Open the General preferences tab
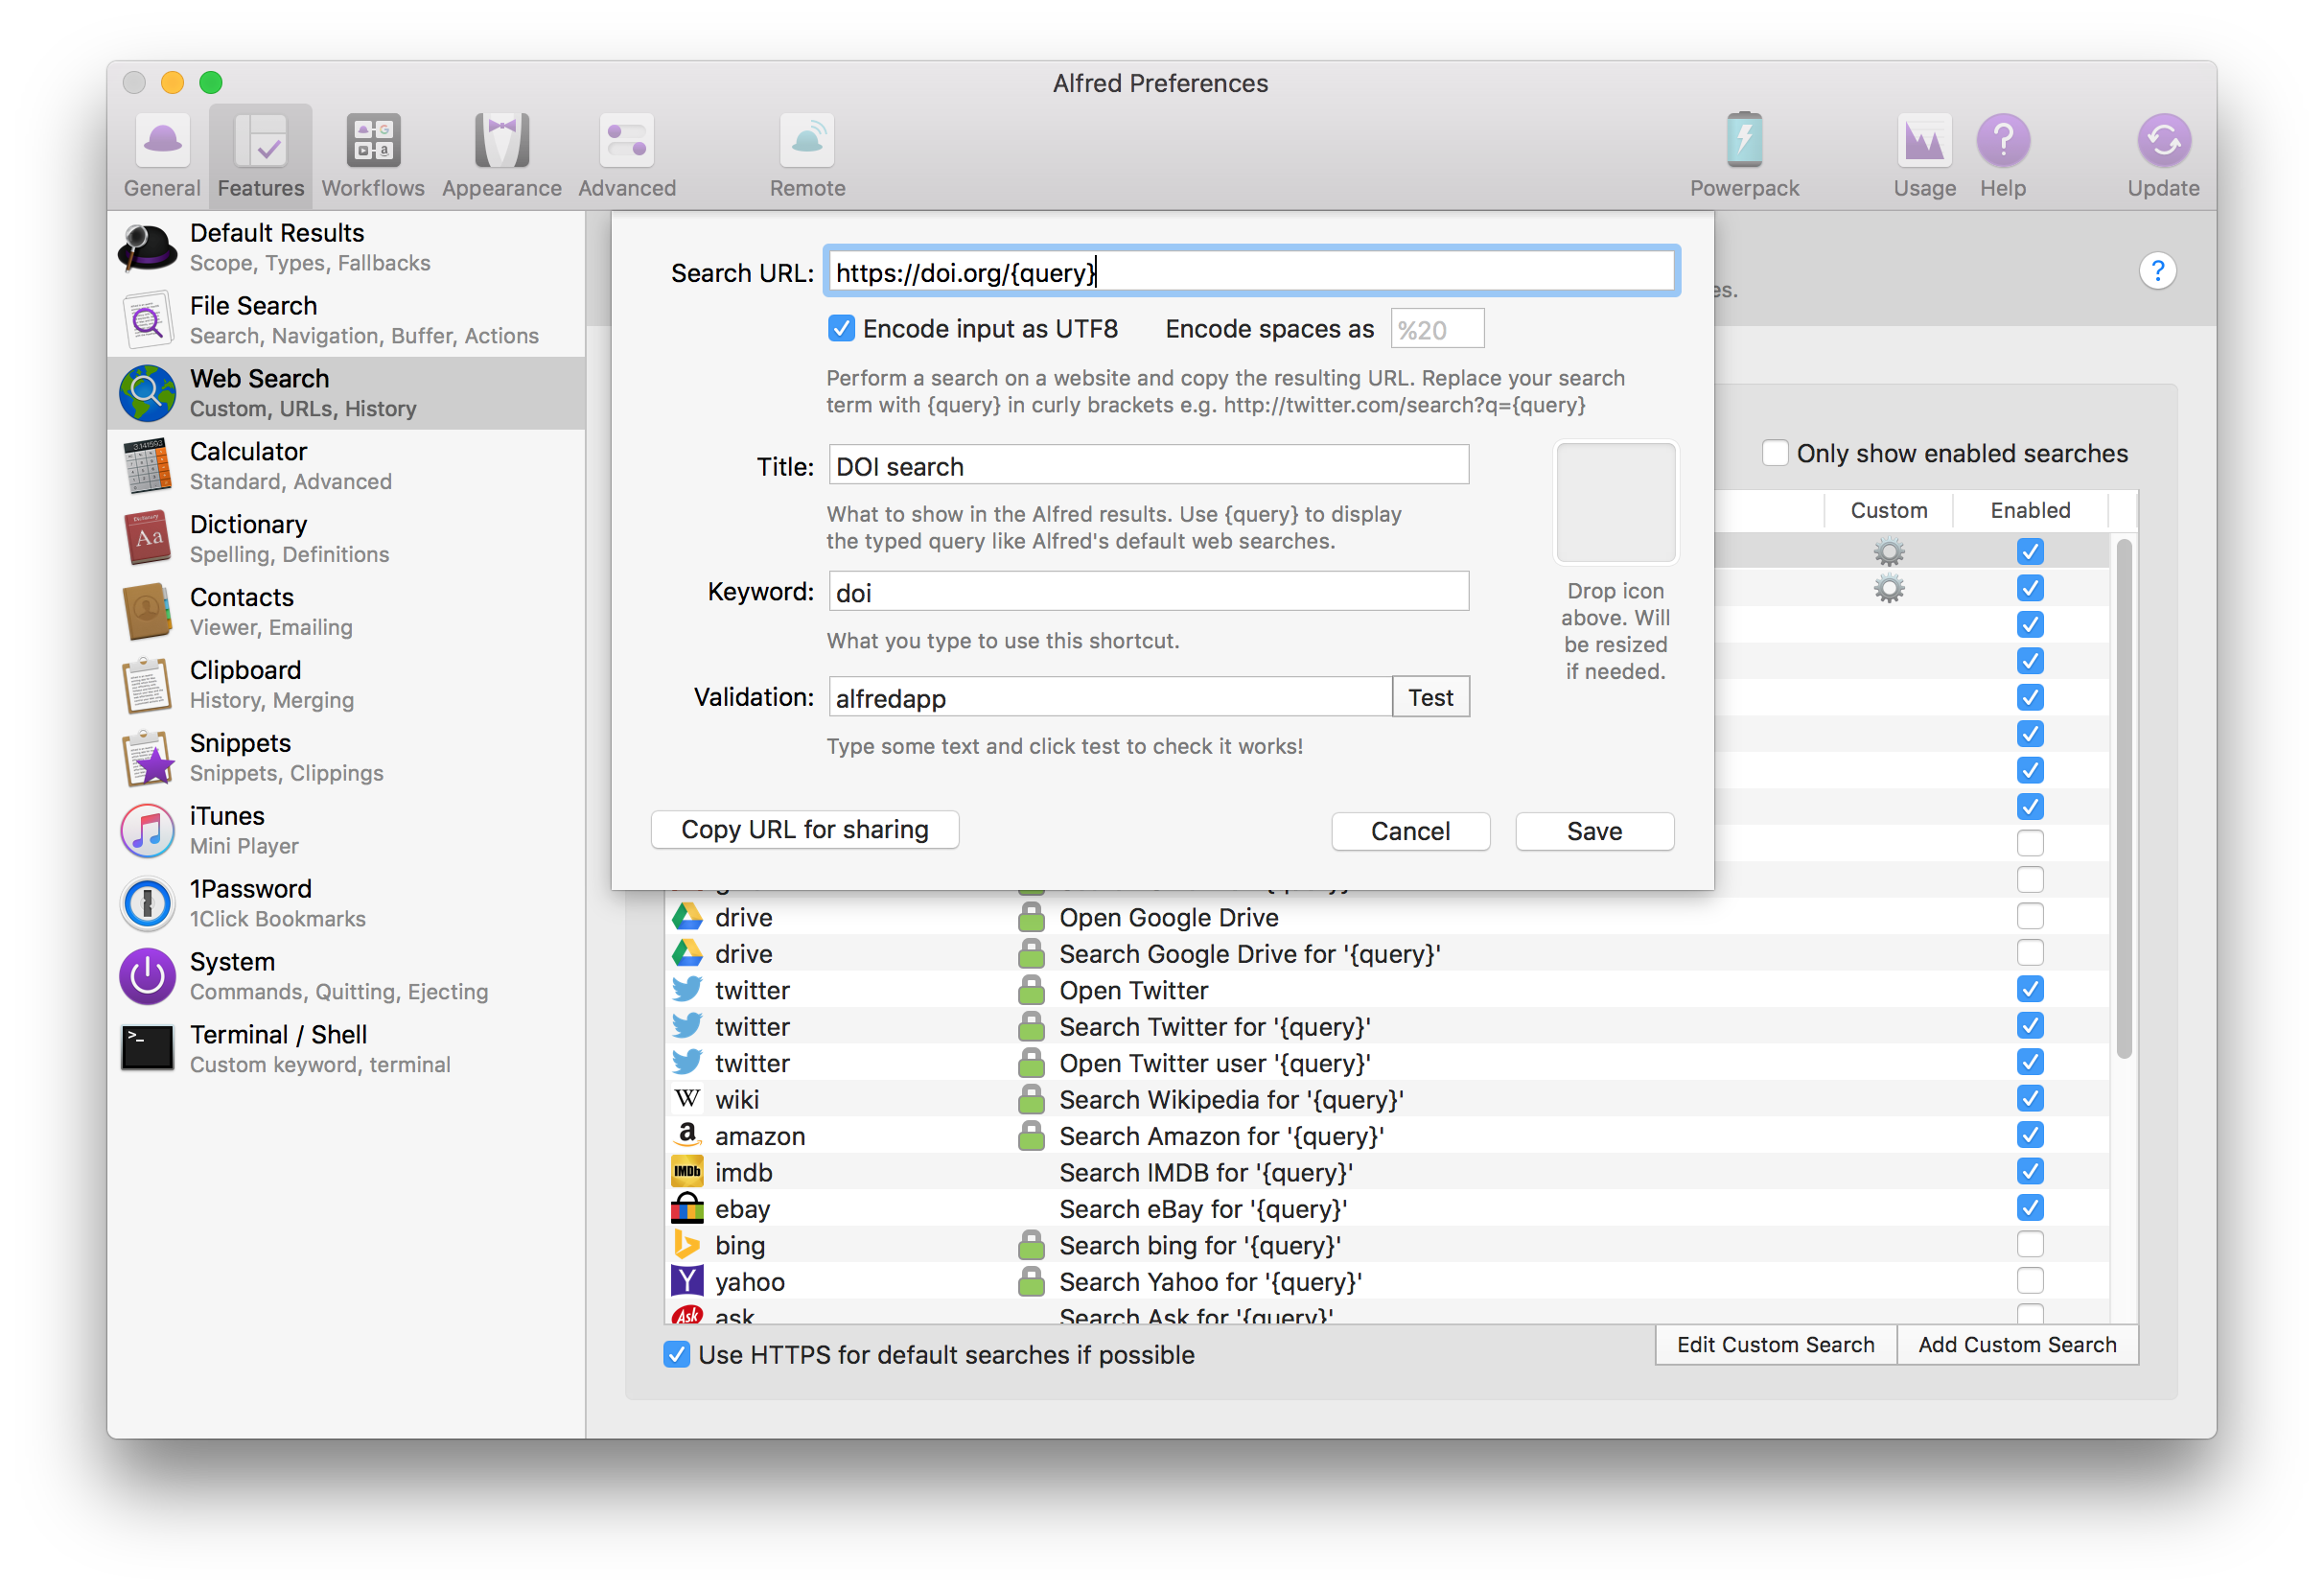Viewport: 2324px width, 1592px height. 162,156
